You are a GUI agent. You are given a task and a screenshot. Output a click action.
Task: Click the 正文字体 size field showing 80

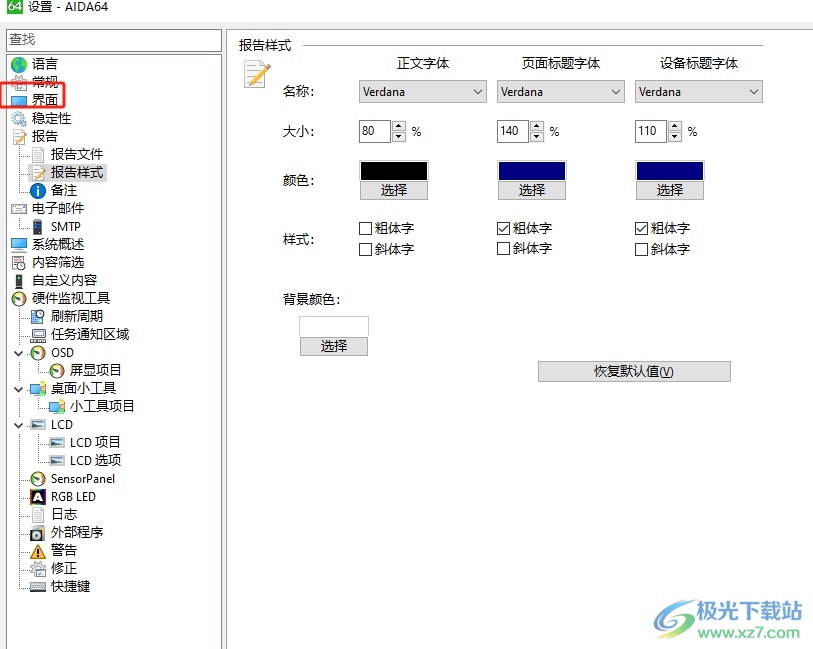(x=375, y=131)
